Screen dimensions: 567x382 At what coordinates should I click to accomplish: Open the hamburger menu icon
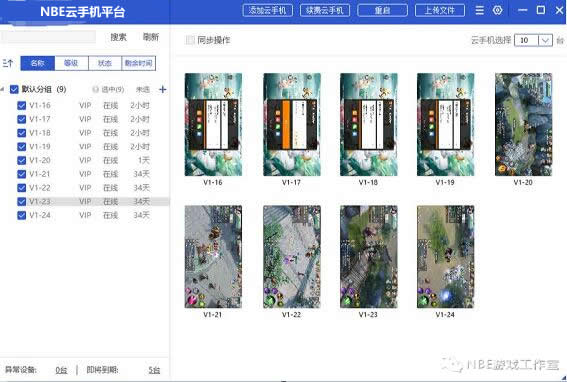pos(479,10)
